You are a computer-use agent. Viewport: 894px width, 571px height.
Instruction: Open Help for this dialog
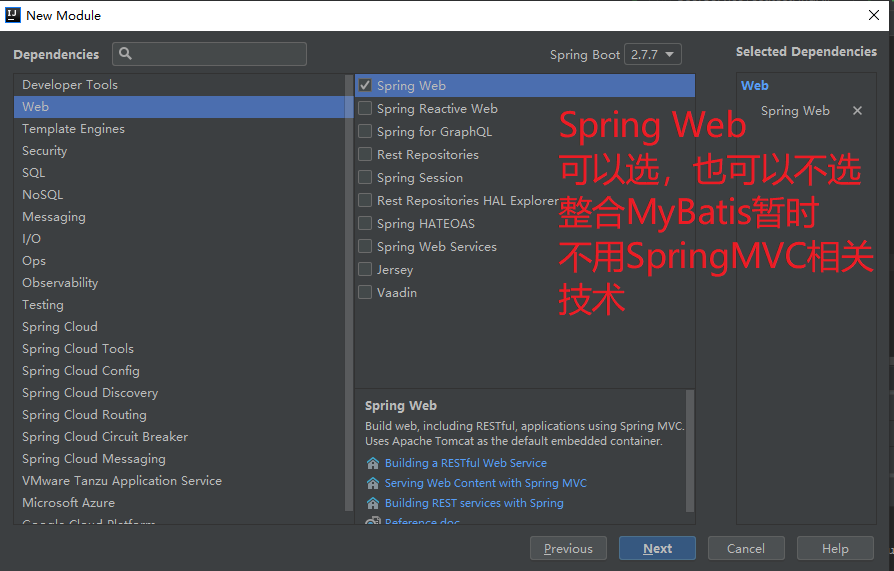click(835, 548)
